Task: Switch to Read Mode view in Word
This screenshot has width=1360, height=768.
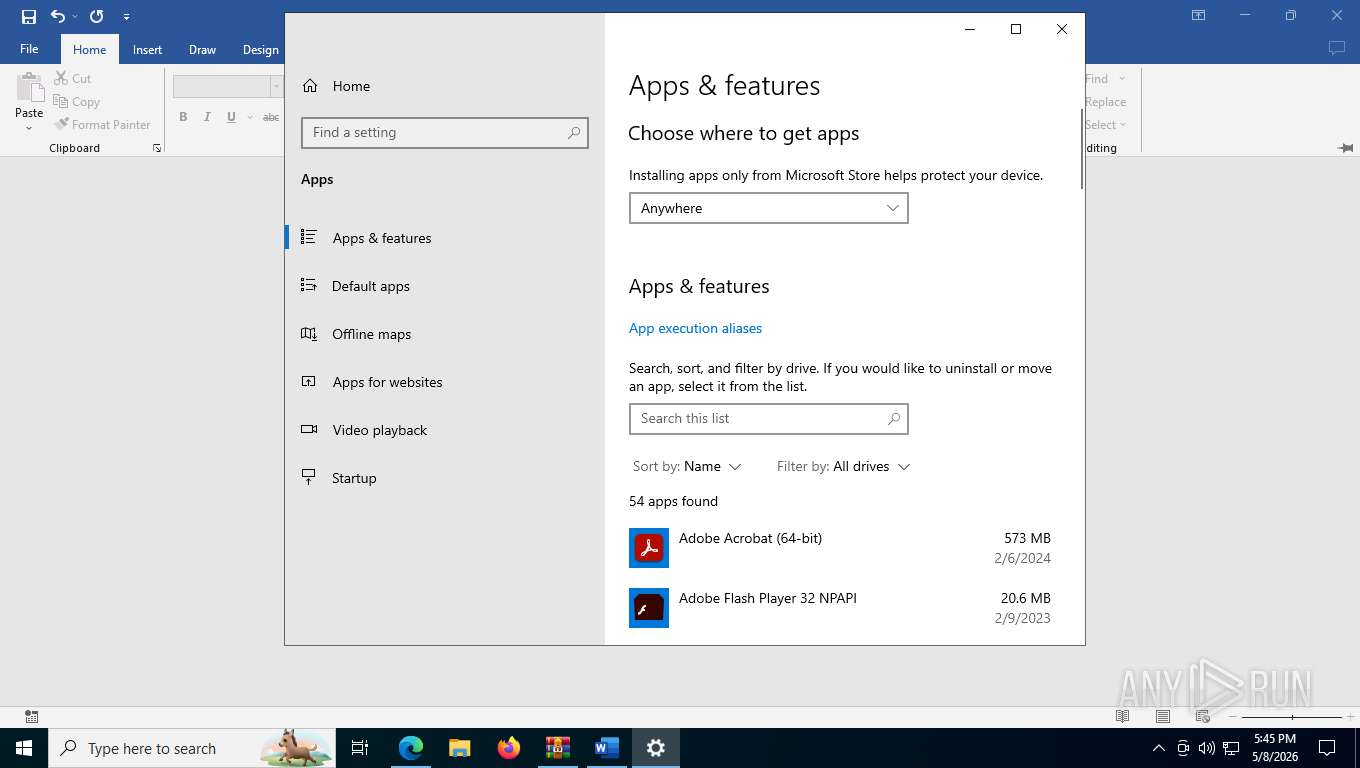Action: point(1122,716)
